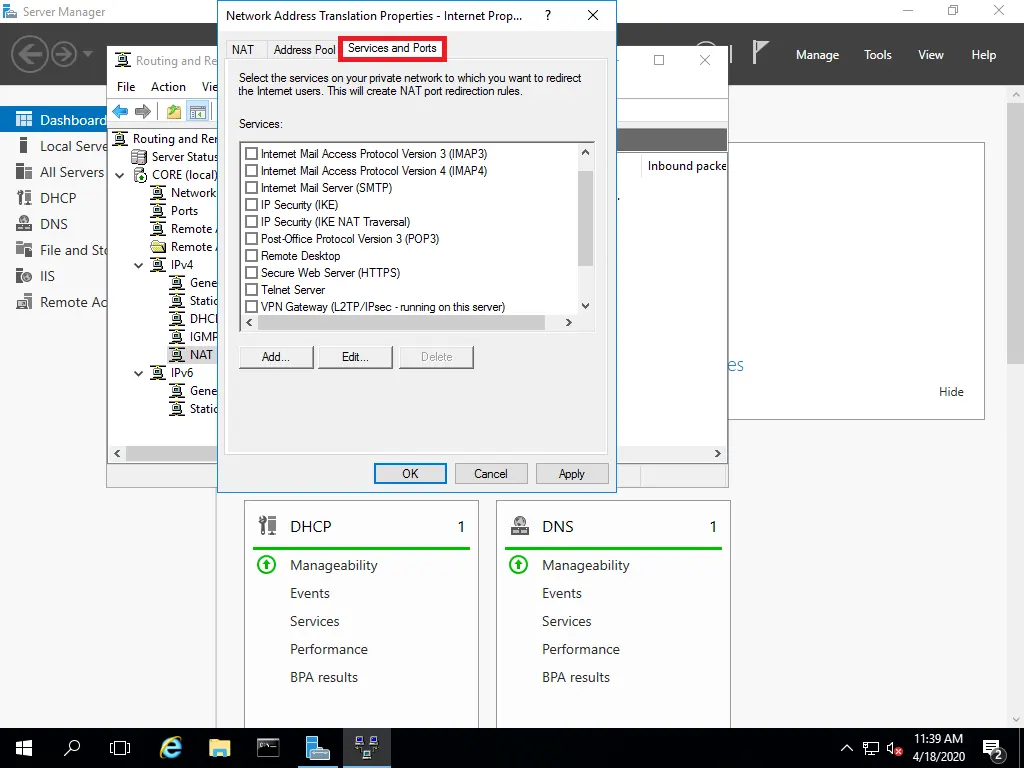Open the Action menu in Routing and Remote Access
Image resolution: width=1024 pixels, height=768 pixels.
[x=168, y=87]
